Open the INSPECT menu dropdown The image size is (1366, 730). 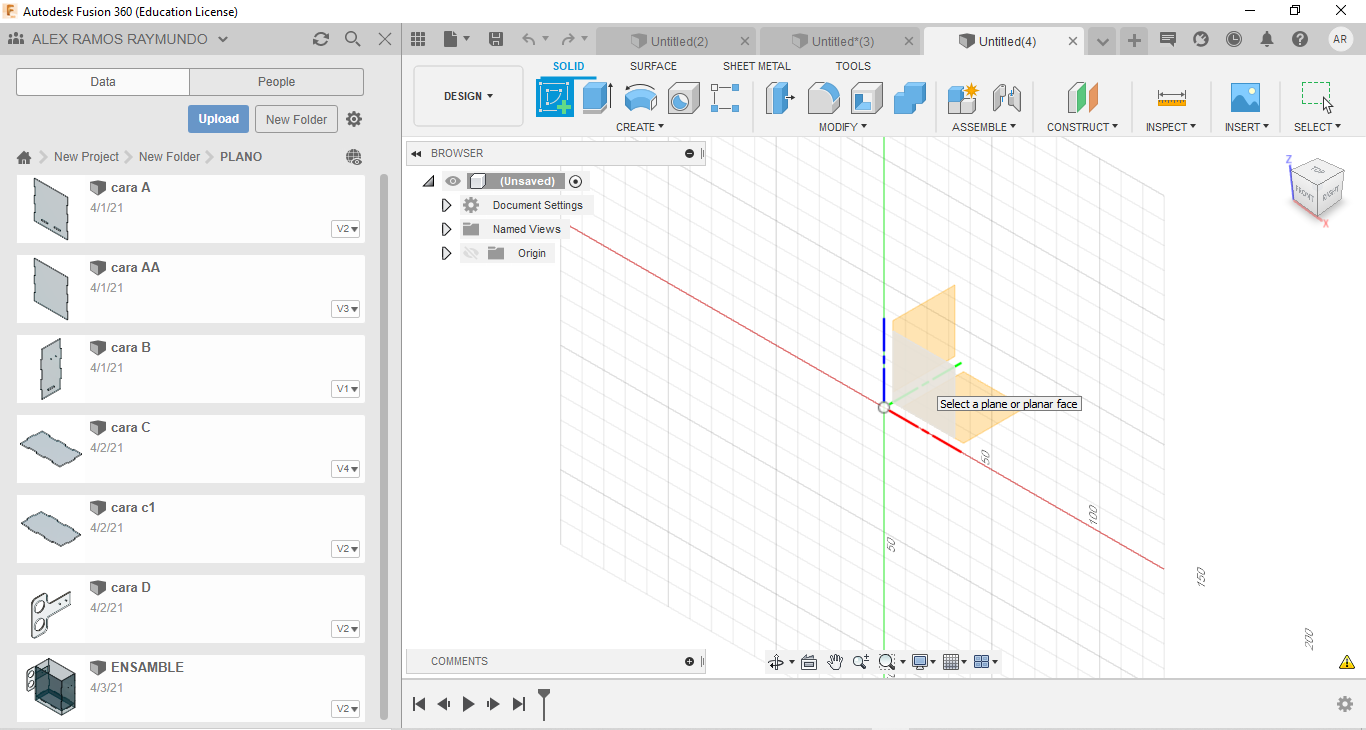pos(1171,127)
